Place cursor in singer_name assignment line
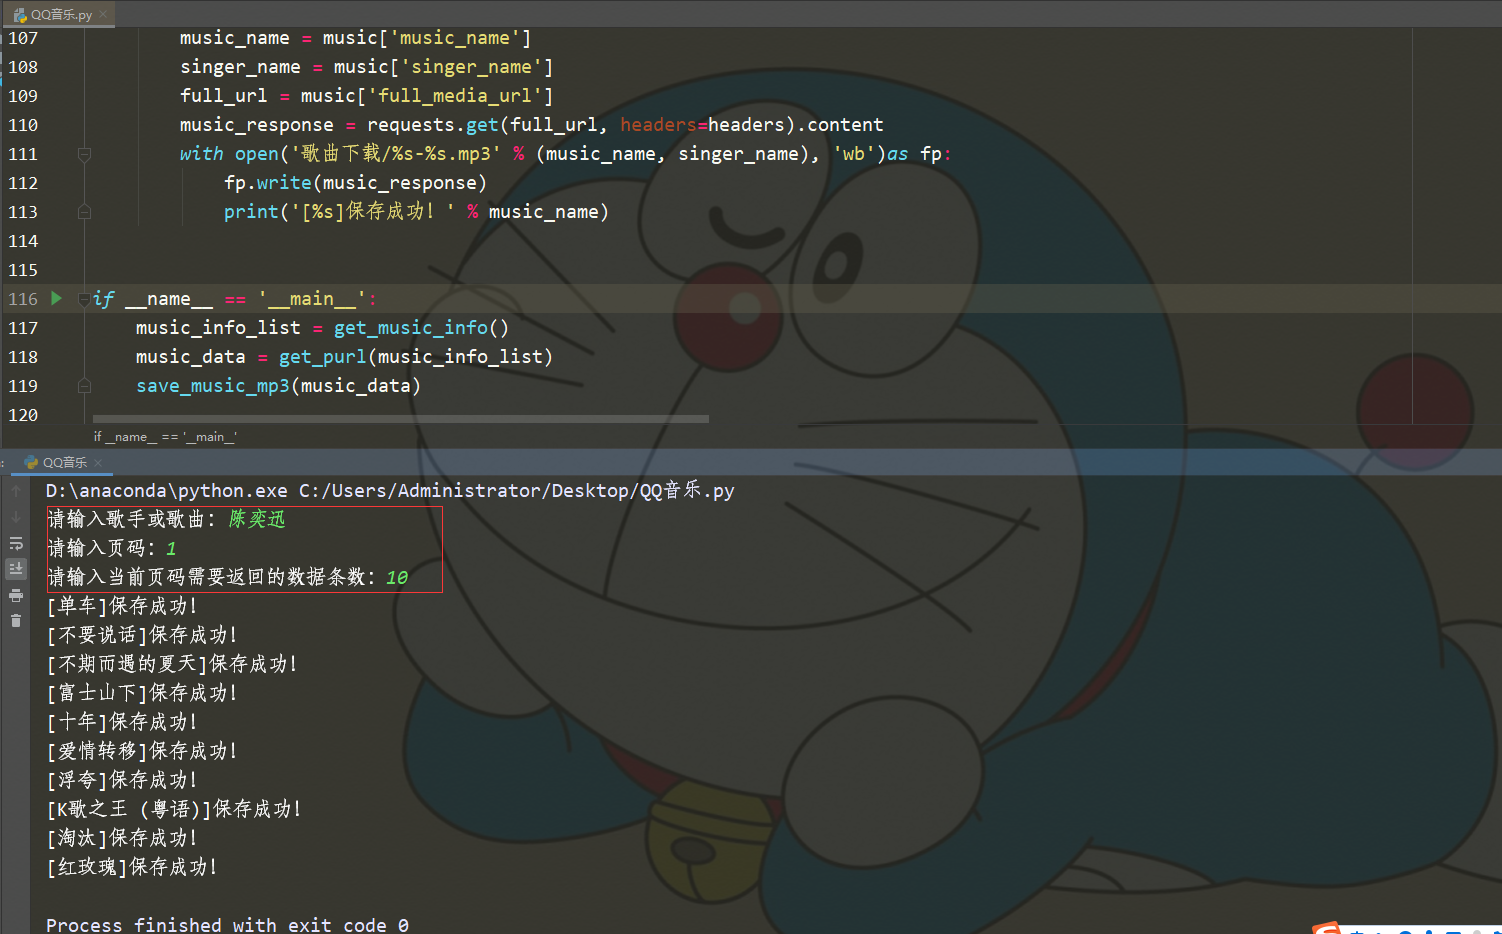1502x934 pixels. click(x=366, y=67)
